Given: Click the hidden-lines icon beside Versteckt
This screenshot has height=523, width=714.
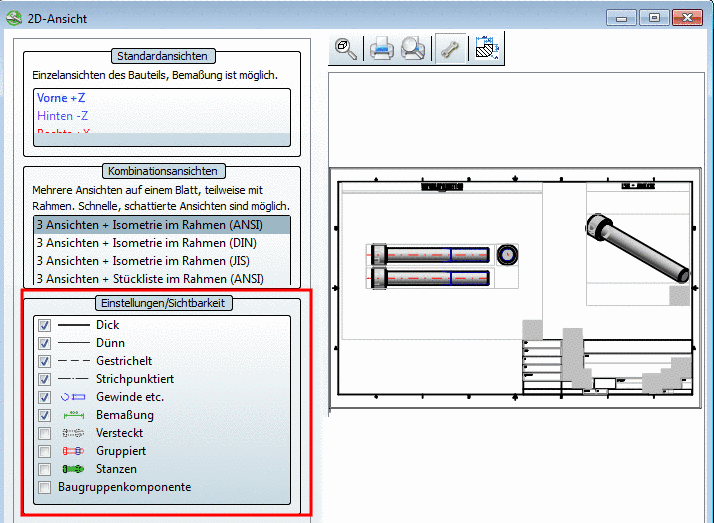Looking at the screenshot, I should coord(73,433).
